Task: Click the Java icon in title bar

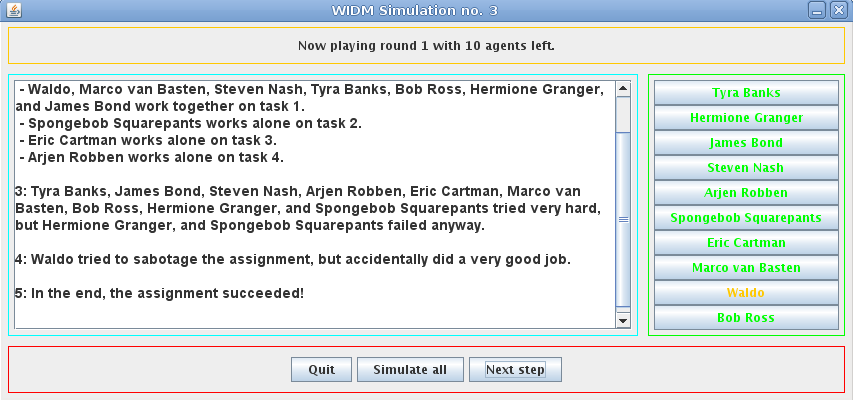Action: (x=14, y=10)
